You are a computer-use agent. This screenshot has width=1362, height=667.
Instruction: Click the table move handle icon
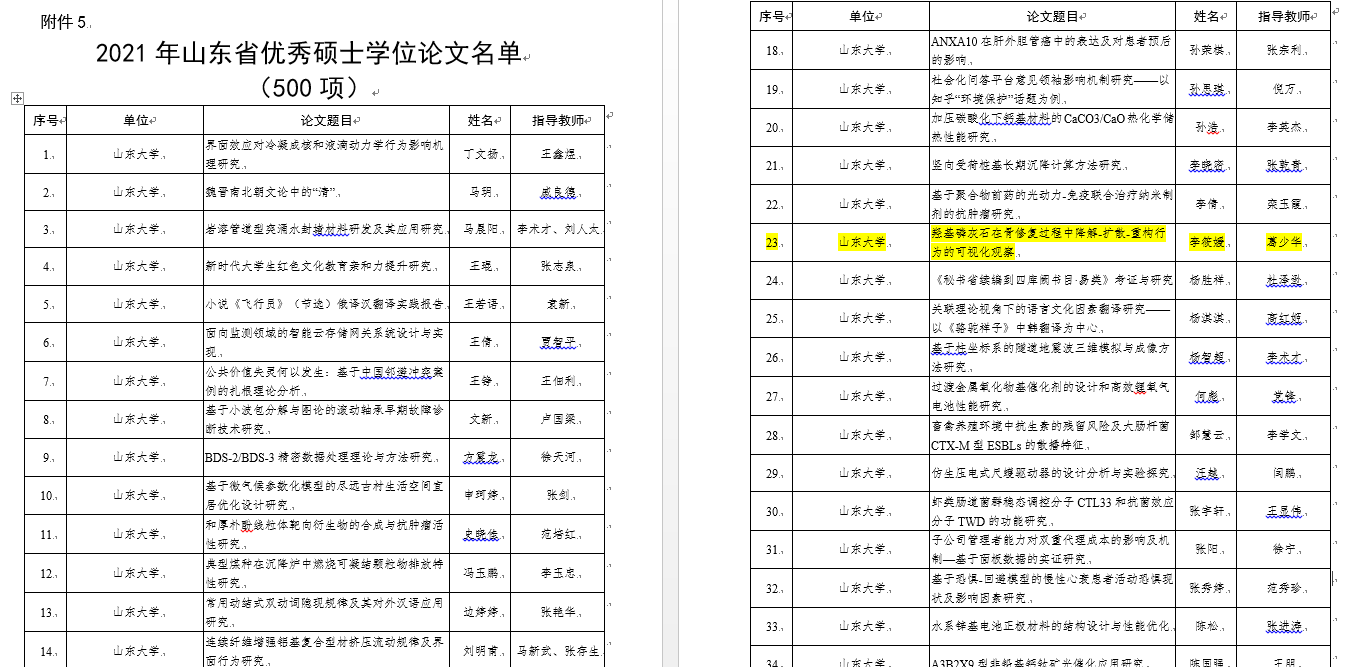[x=17, y=98]
